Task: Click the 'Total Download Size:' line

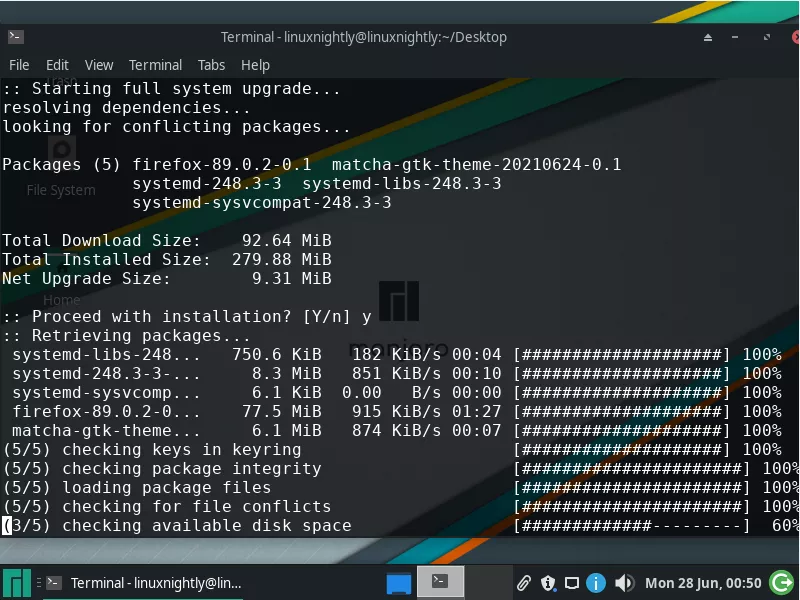Action: pyautogui.click(x=167, y=240)
